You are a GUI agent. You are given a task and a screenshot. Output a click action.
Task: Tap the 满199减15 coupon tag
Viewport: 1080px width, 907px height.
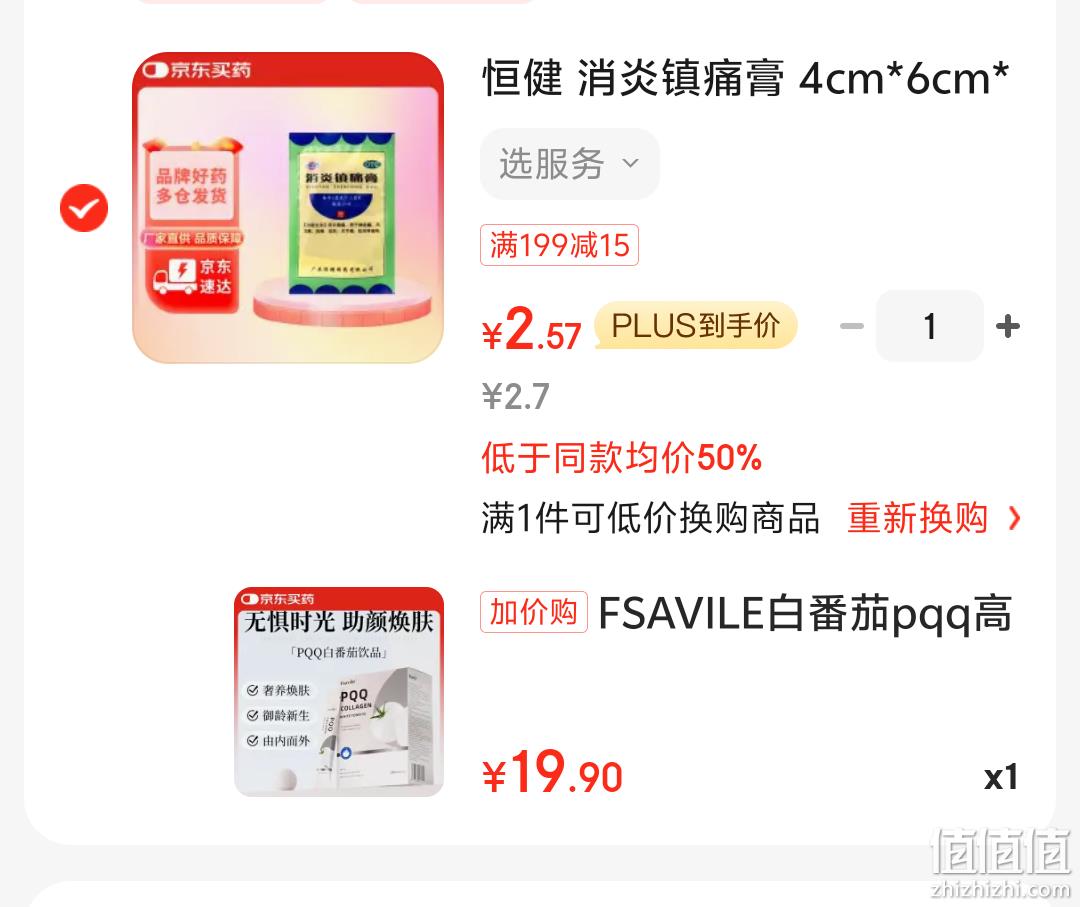pos(559,245)
